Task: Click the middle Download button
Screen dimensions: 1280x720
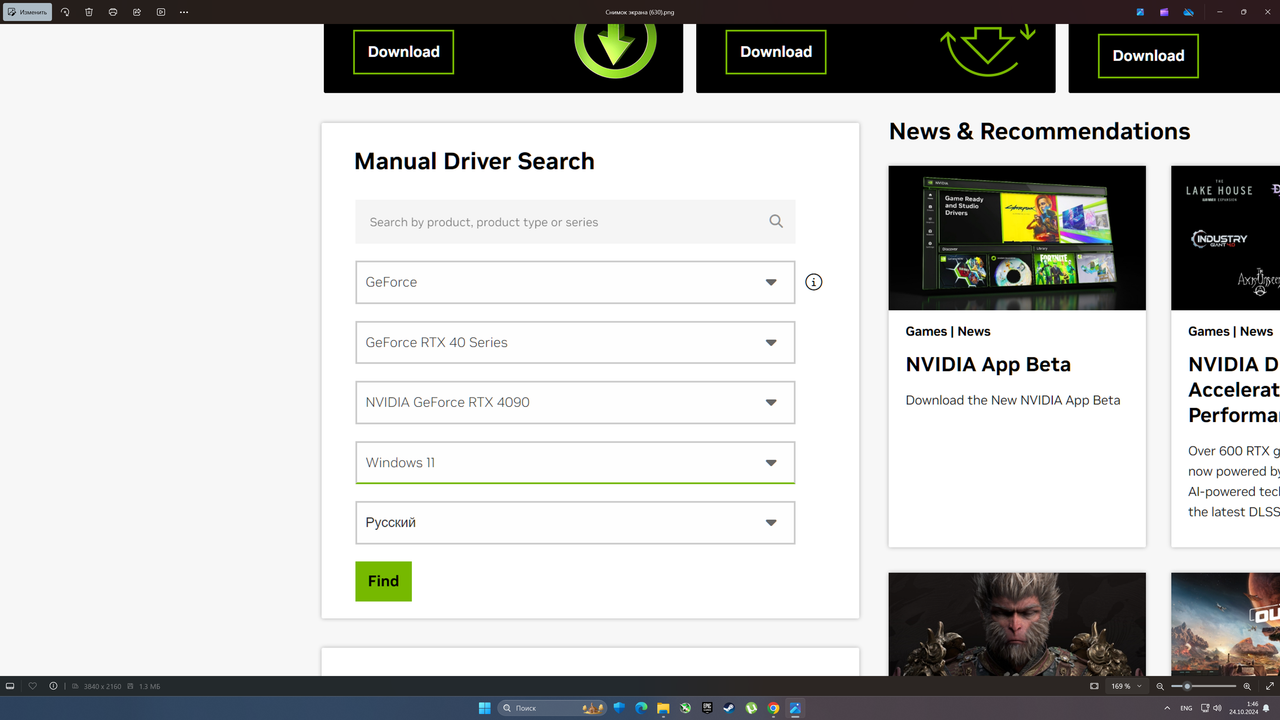Action: tap(776, 52)
